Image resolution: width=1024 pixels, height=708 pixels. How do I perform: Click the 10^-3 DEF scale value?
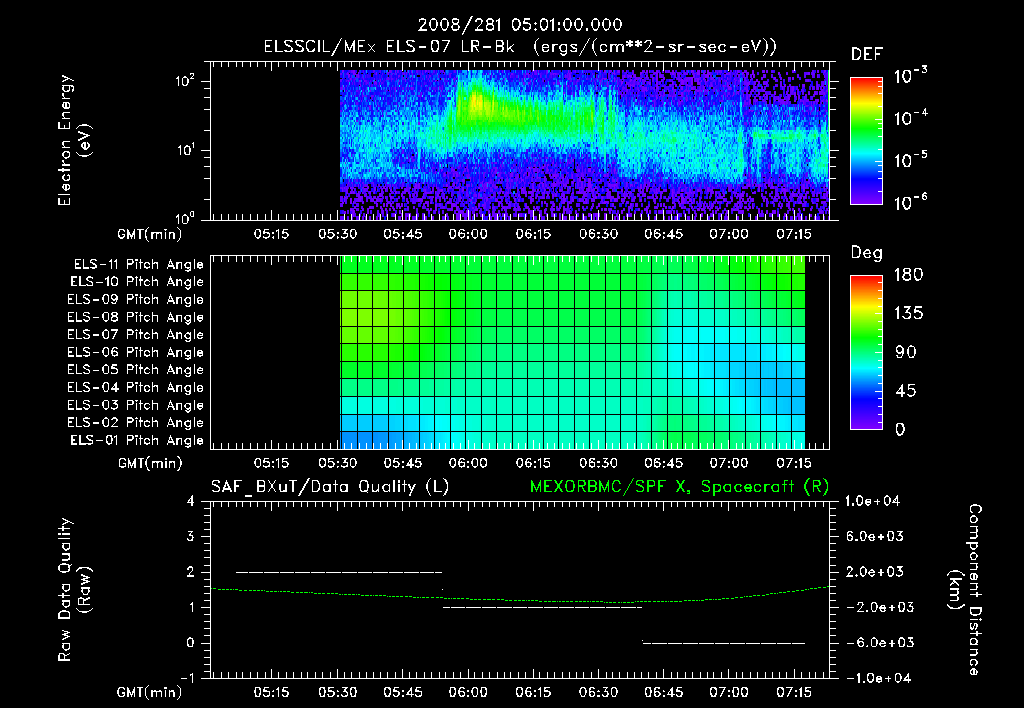point(910,75)
